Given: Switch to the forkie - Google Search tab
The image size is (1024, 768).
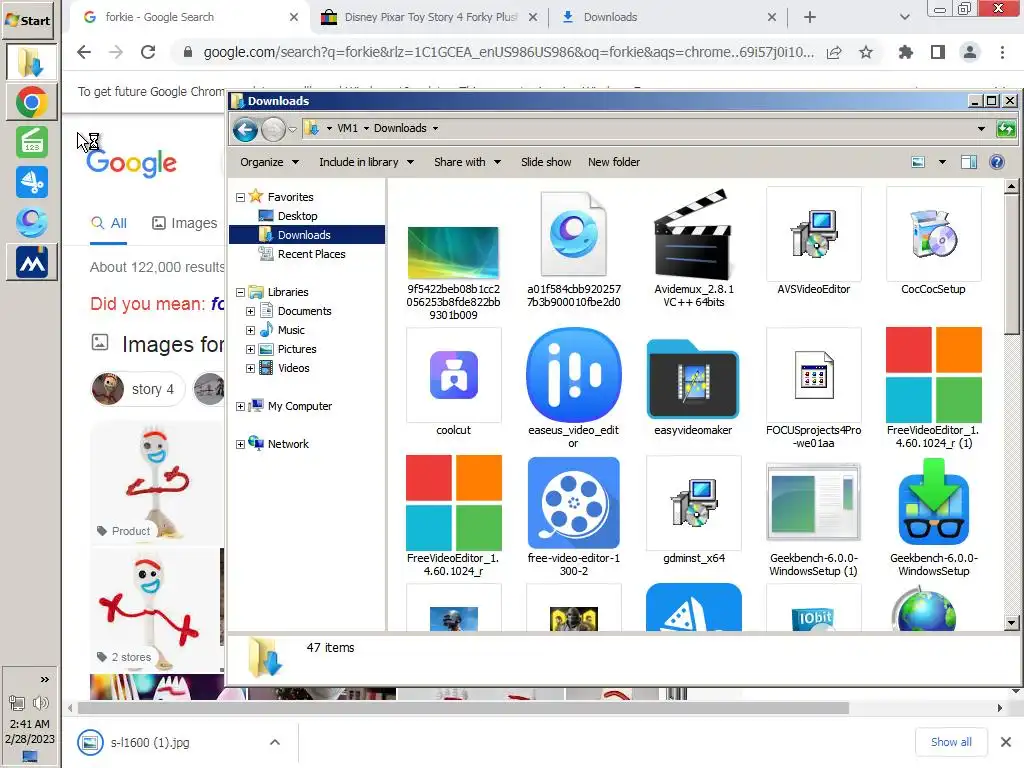Looking at the screenshot, I should [x=189, y=17].
